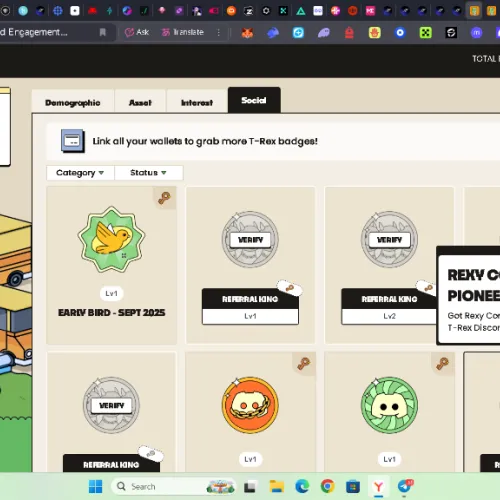Open browser toolbar three-dot menu
This screenshot has height=500, width=500.
point(219,32)
